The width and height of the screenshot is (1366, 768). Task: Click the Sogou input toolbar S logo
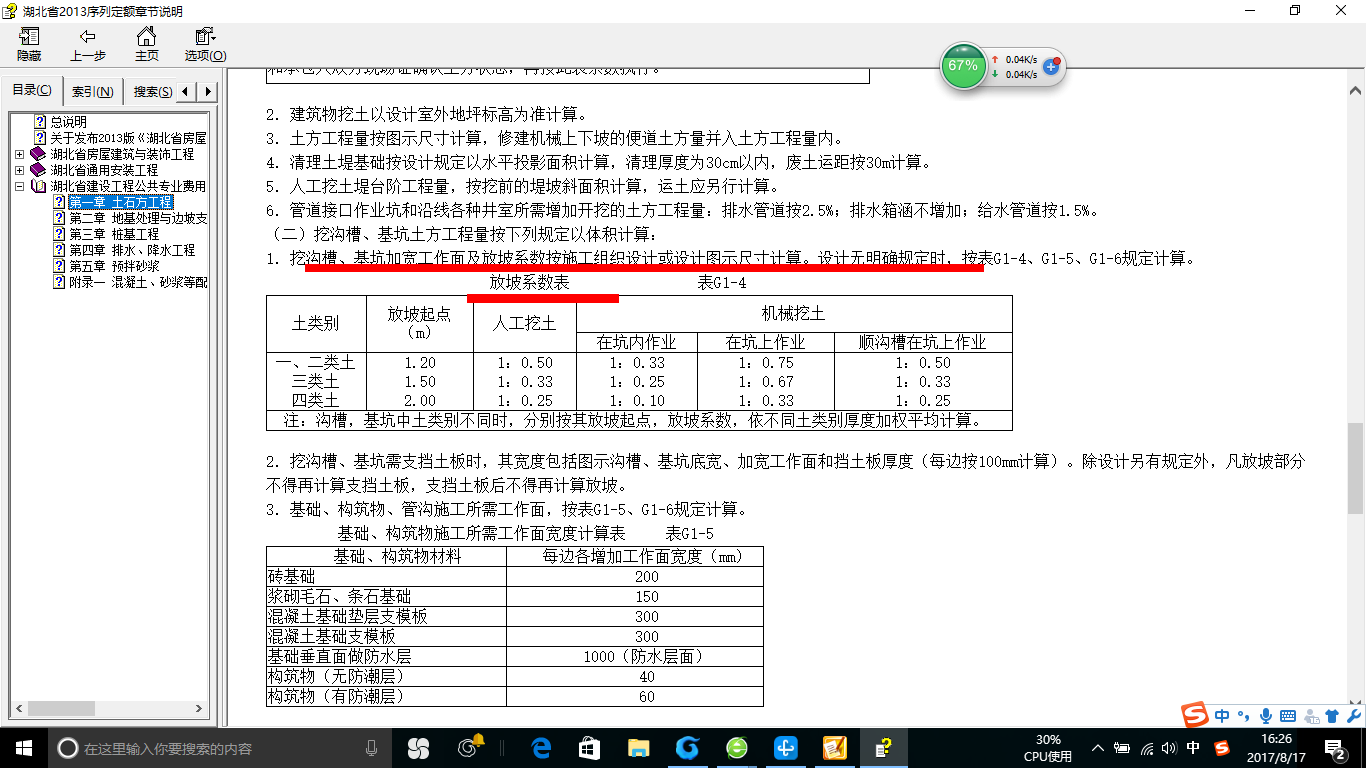1195,715
